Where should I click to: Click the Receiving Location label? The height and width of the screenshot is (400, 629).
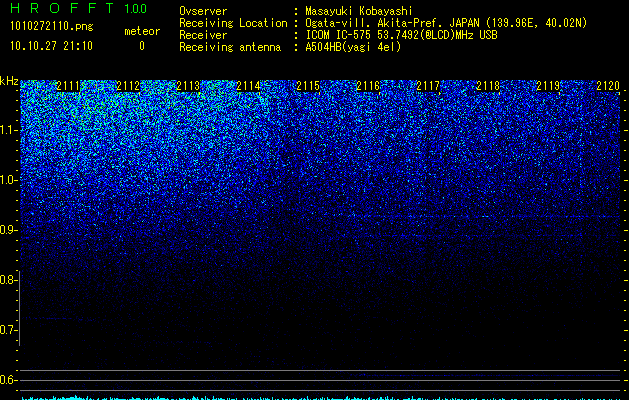[x=233, y=23]
